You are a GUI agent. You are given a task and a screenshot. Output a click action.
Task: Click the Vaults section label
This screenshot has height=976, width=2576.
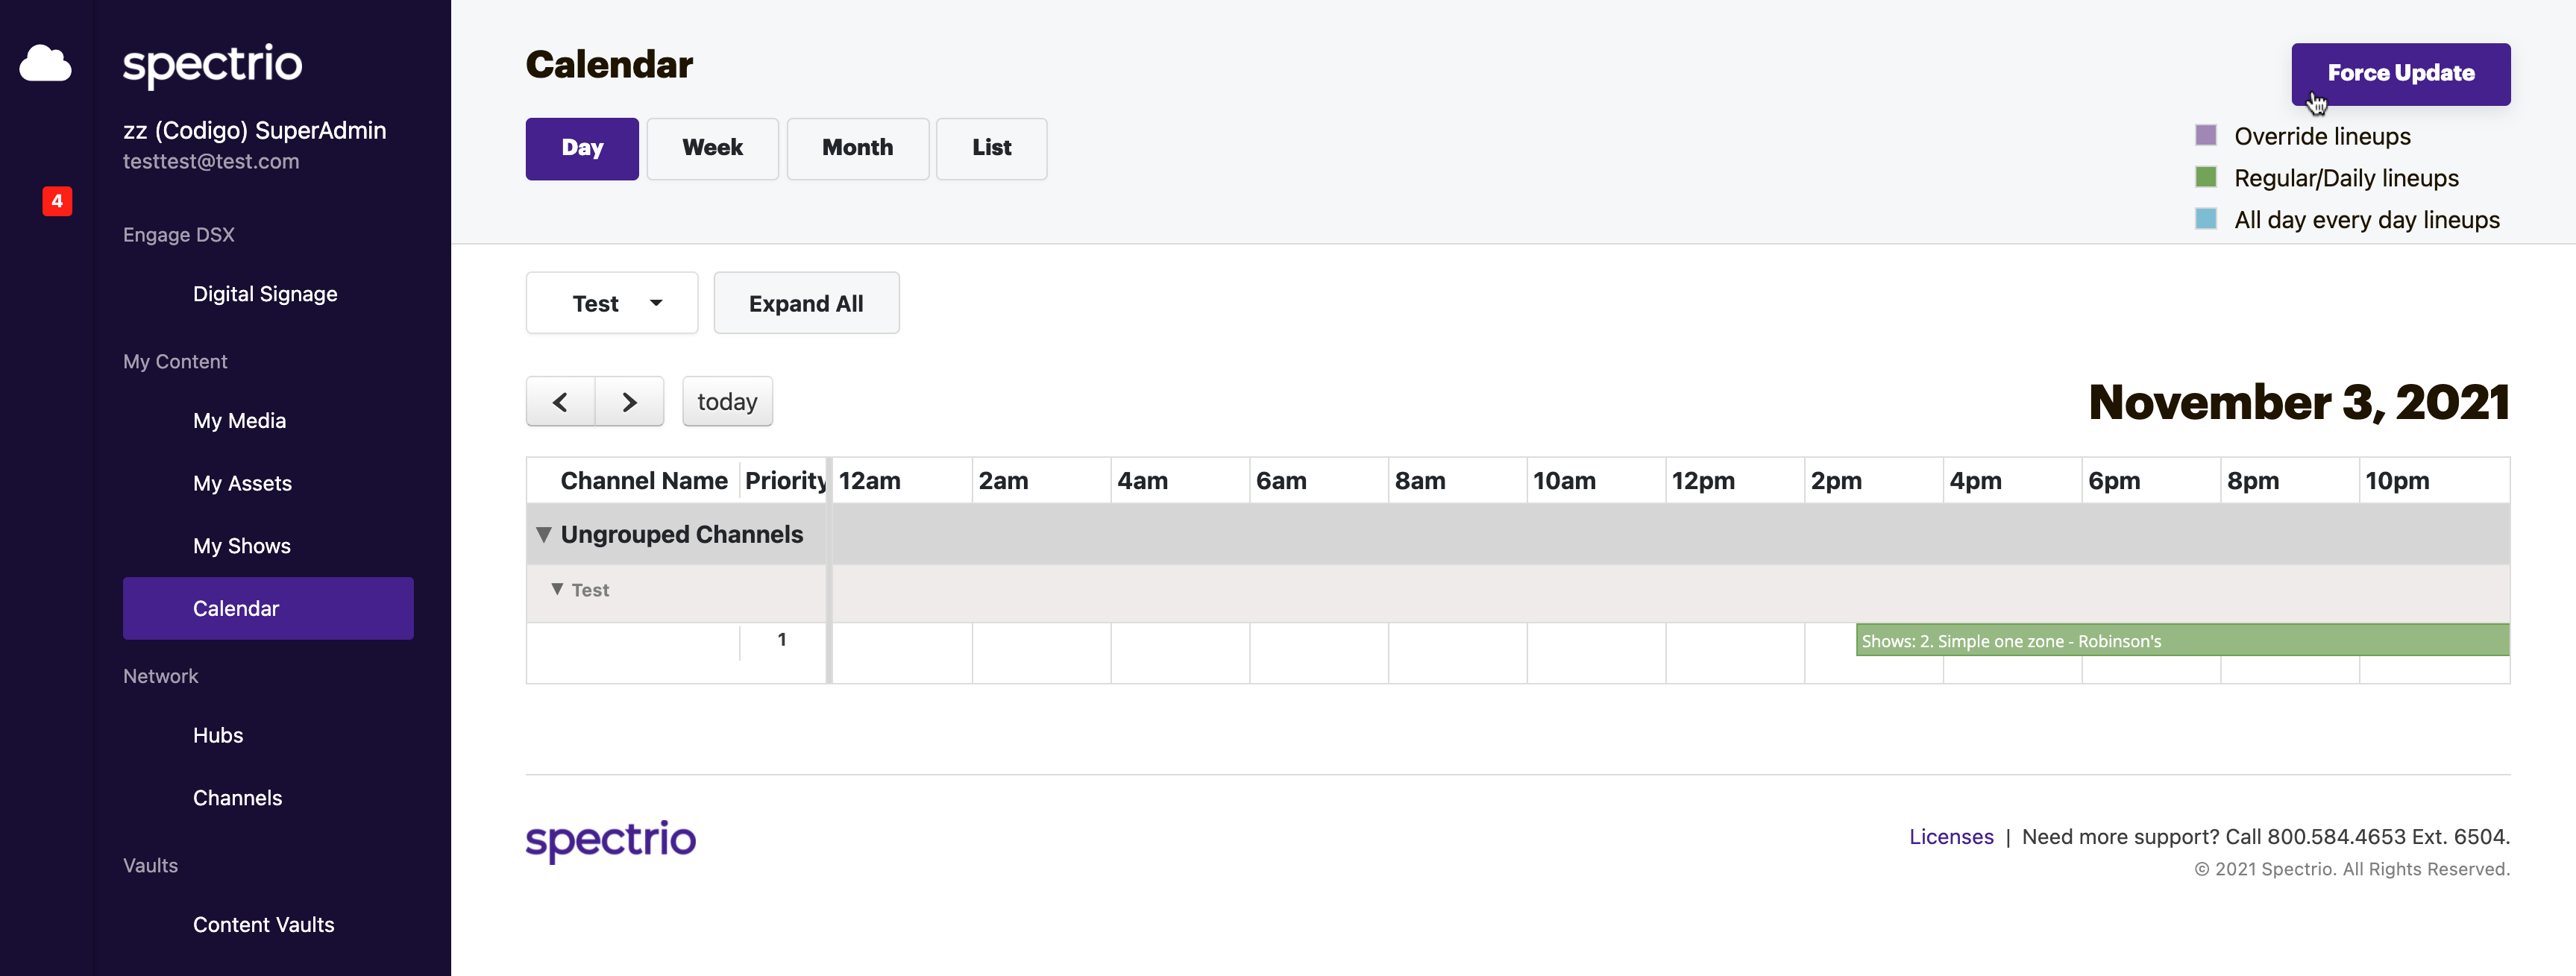pyautogui.click(x=150, y=865)
